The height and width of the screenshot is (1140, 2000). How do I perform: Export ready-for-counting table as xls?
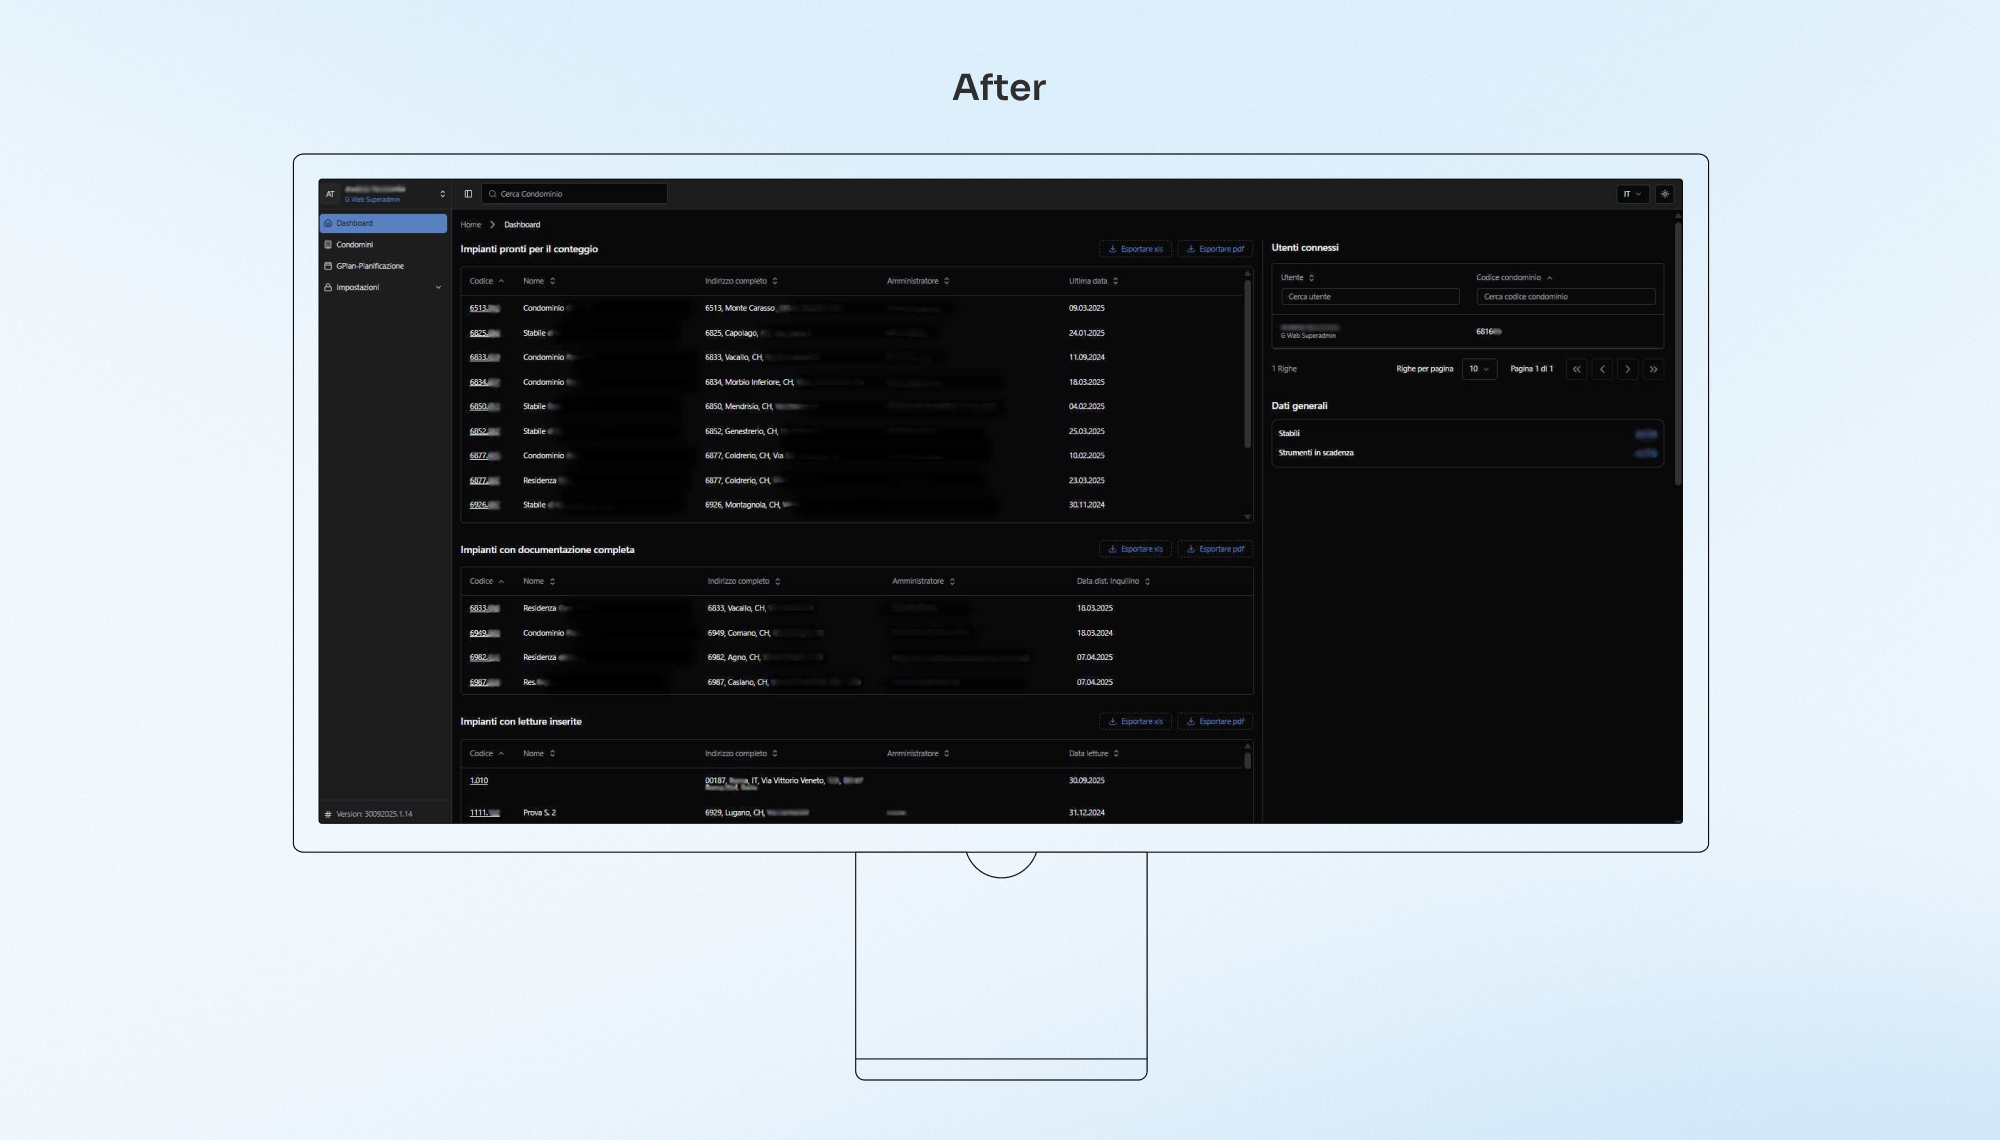pyautogui.click(x=1135, y=249)
